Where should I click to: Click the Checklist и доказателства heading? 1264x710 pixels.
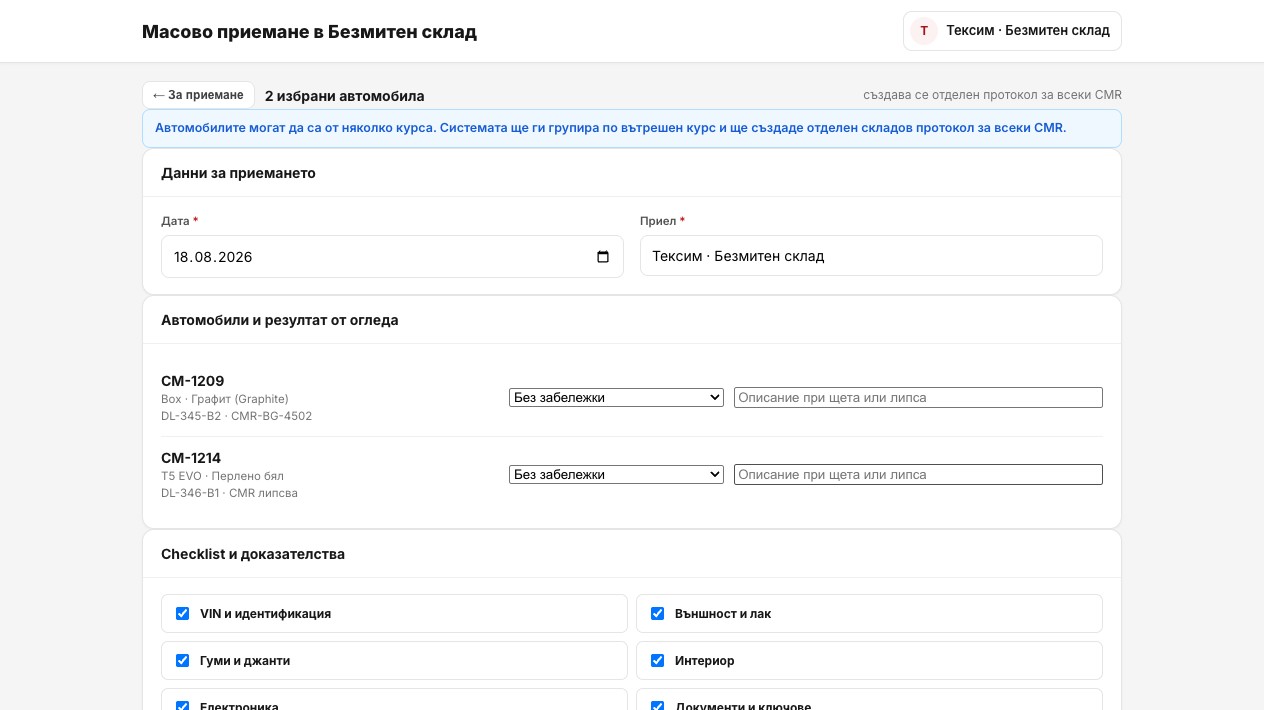(x=253, y=554)
